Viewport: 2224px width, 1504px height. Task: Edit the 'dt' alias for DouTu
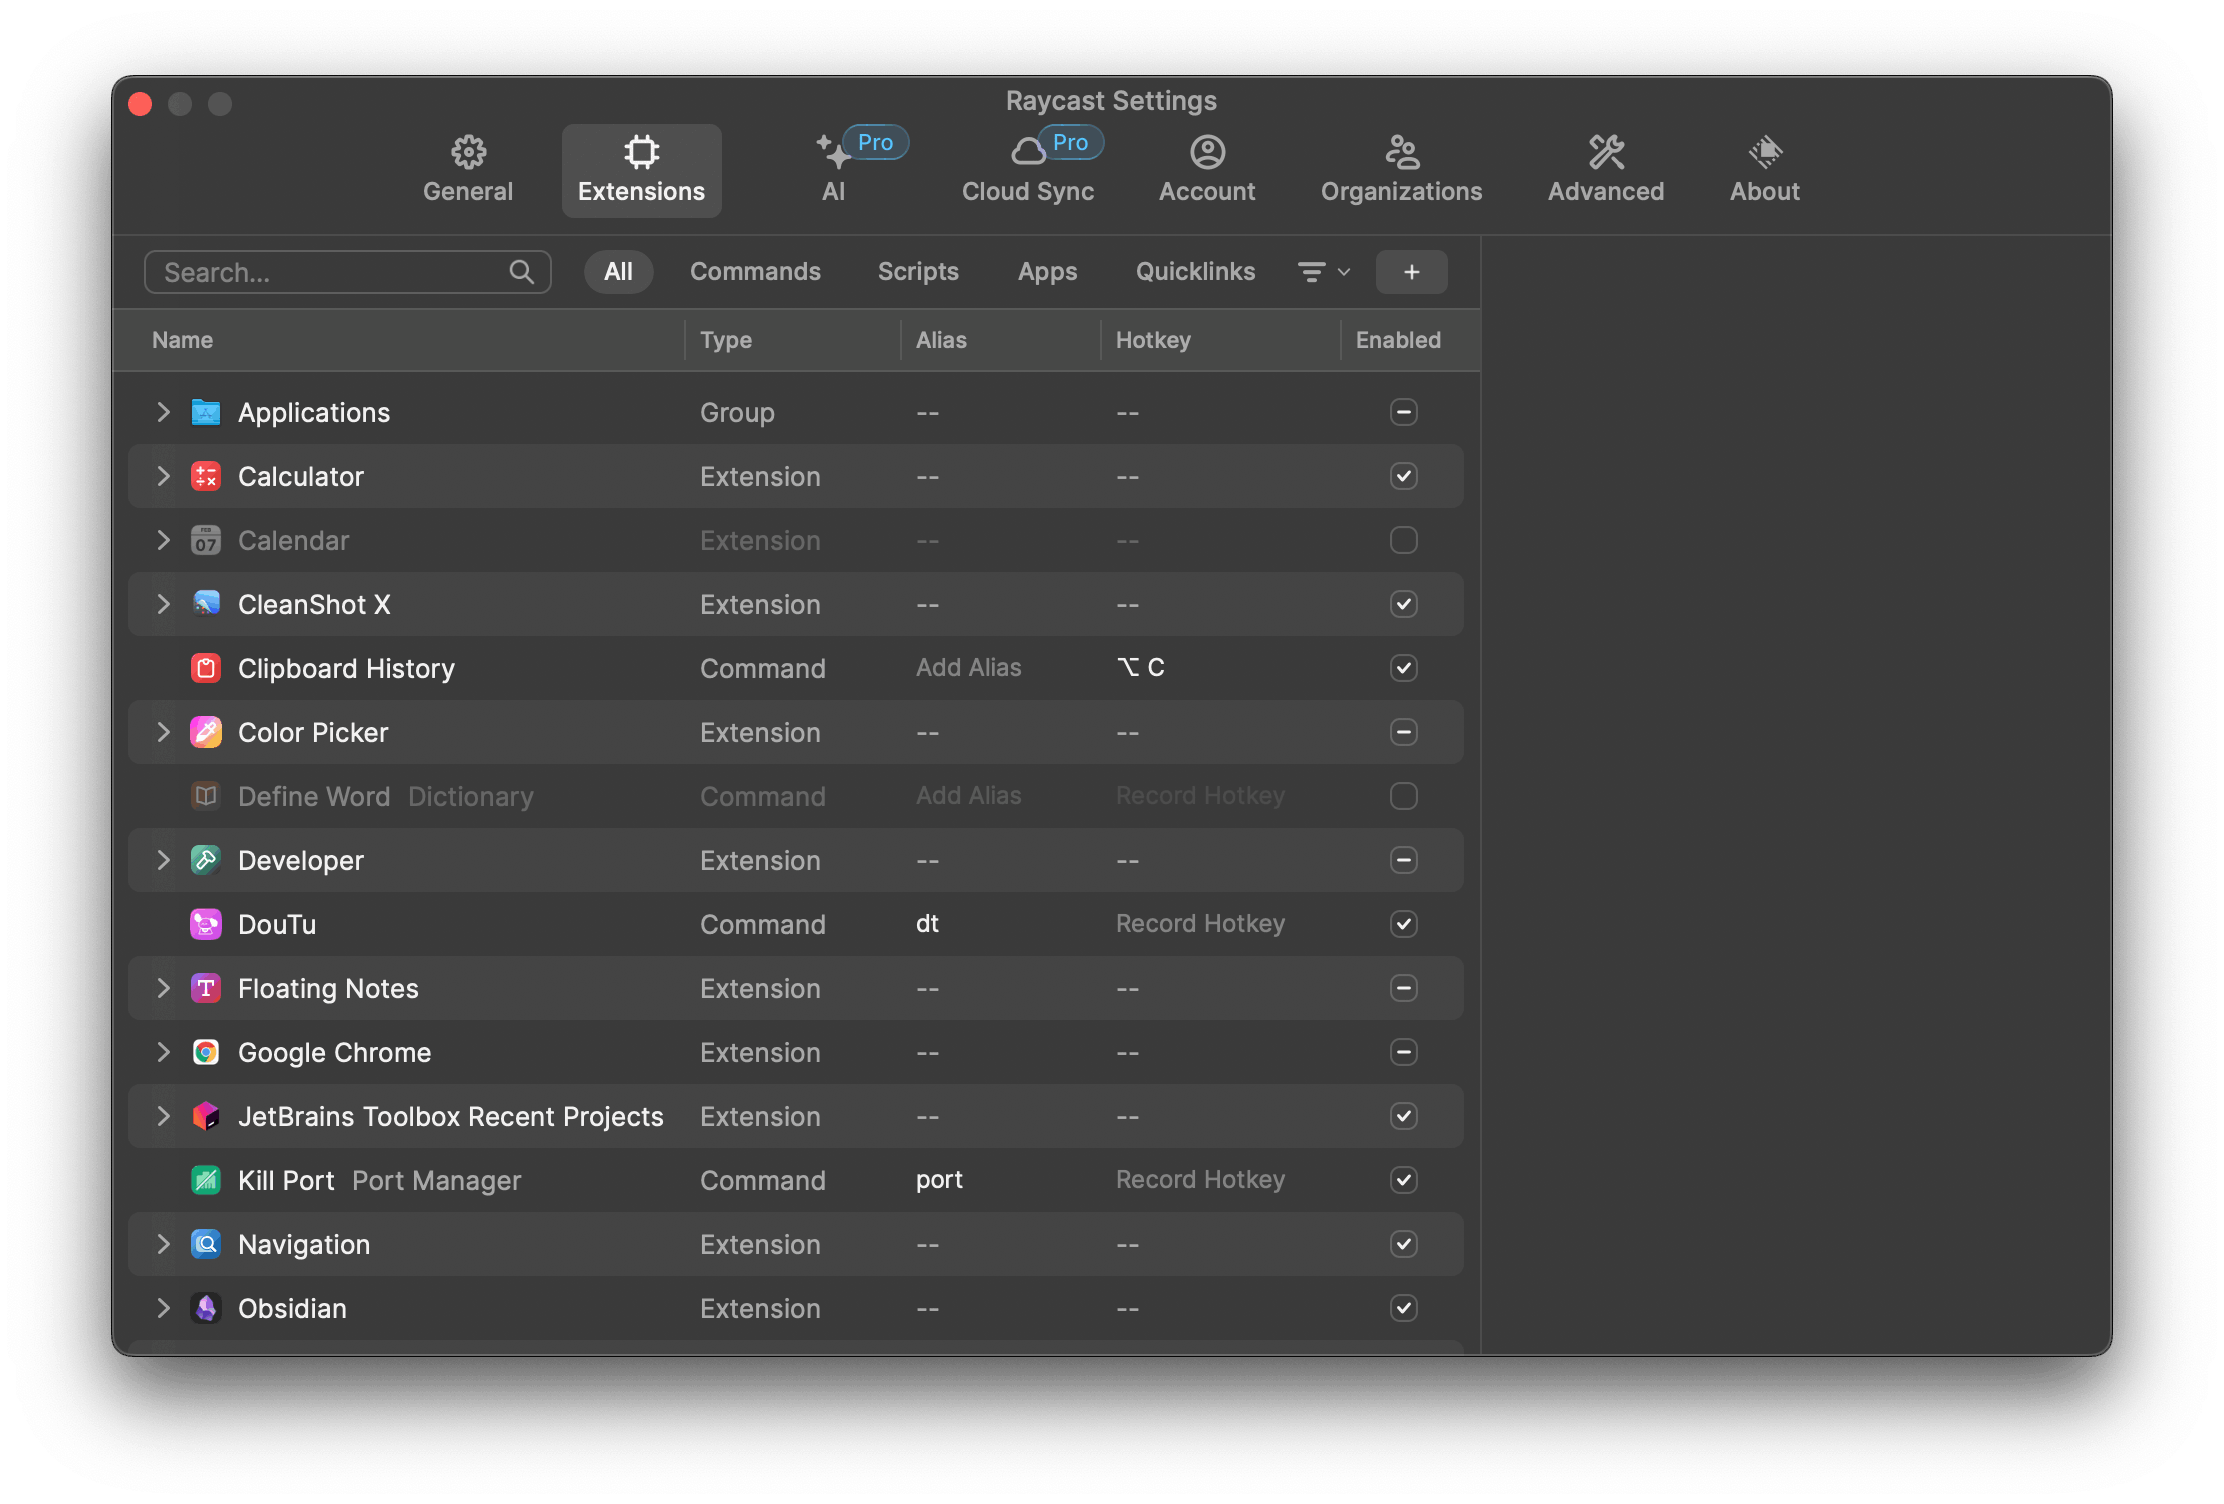click(927, 924)
